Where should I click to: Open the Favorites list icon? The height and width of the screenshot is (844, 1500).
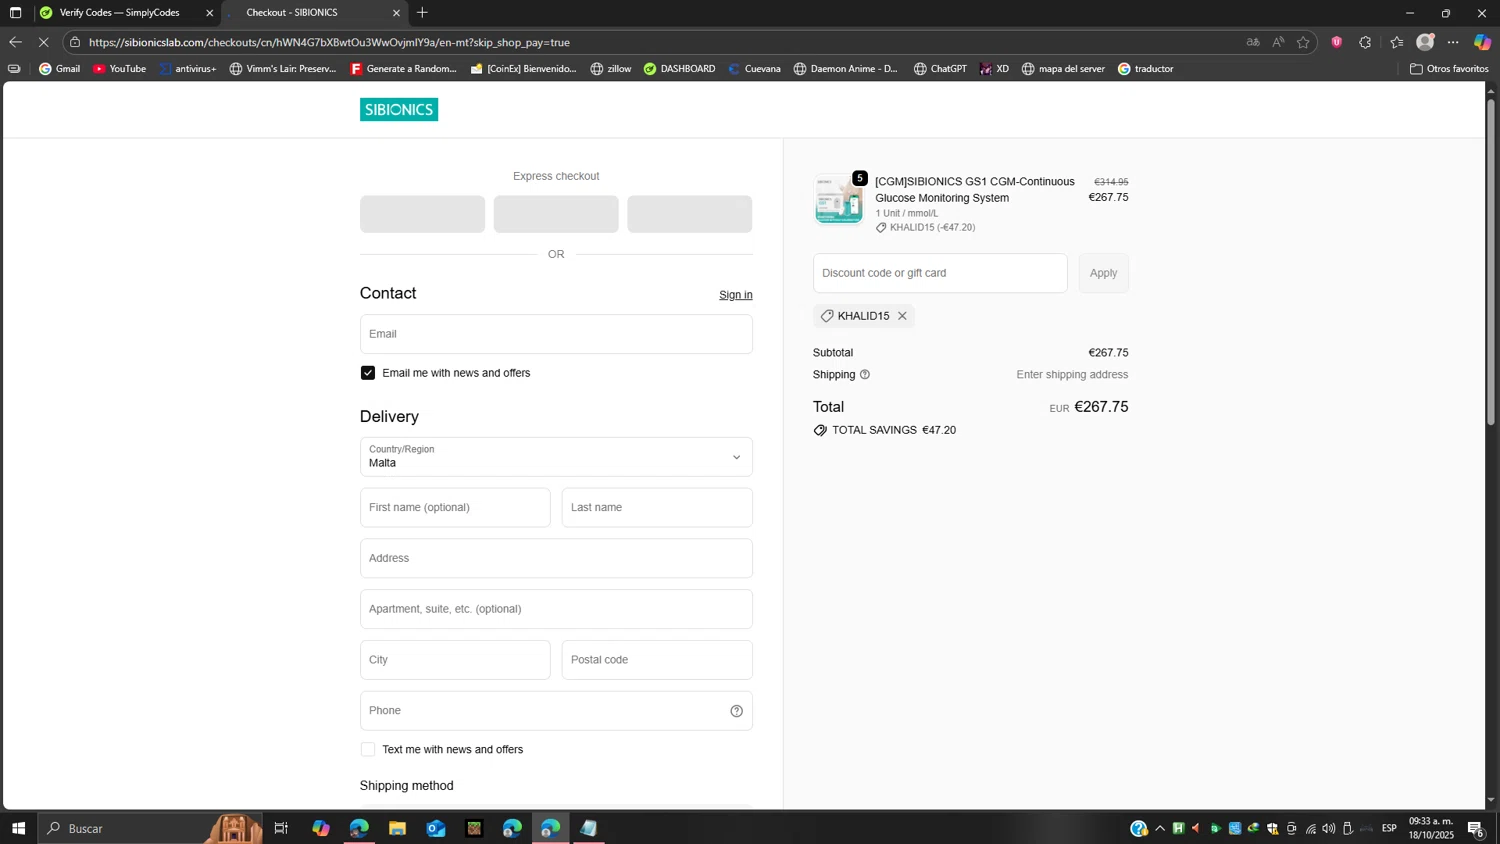tap(1397, 42)
